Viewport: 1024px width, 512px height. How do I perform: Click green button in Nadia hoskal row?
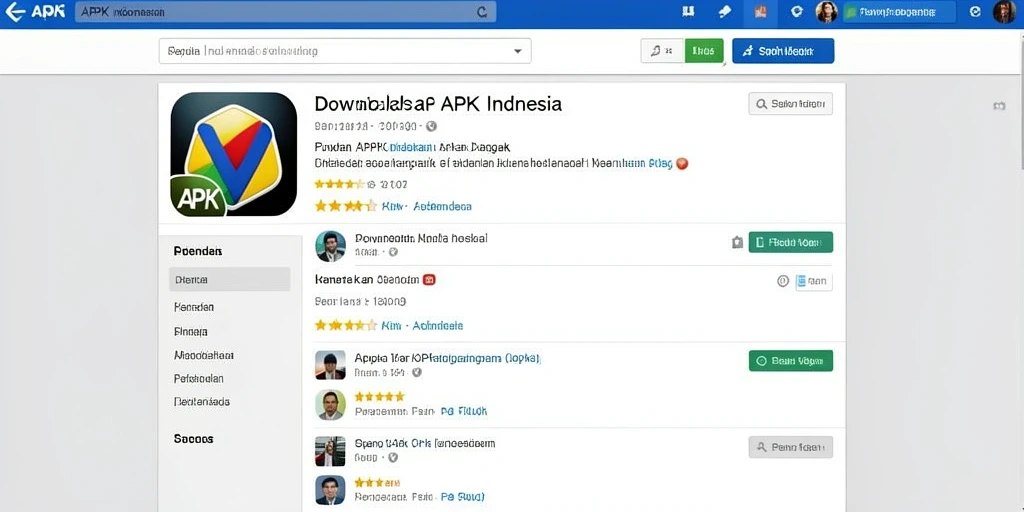click(x=791, y=242)
